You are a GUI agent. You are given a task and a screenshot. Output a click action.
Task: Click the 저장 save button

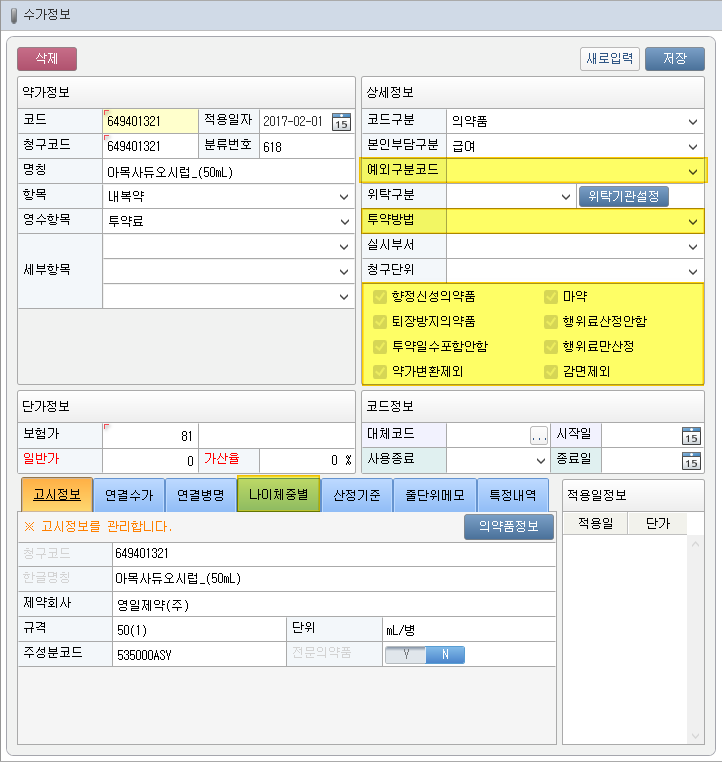click(675, 58)
